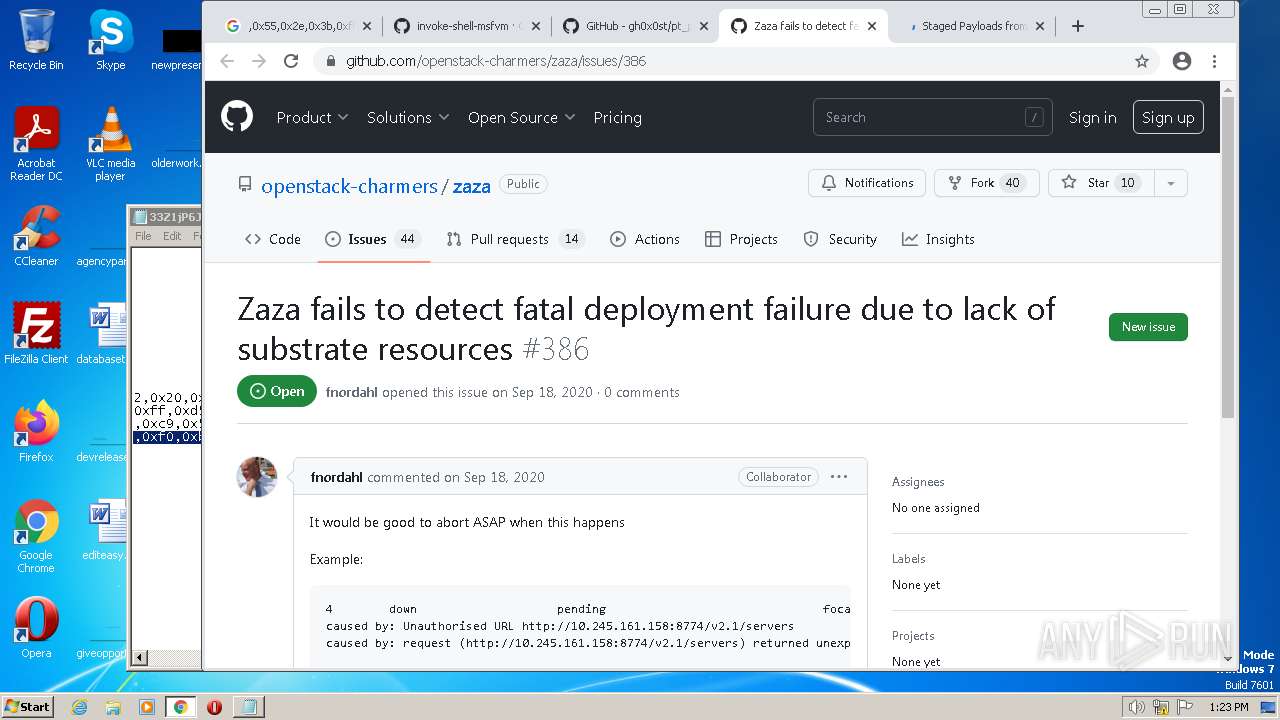The height and width of the screenshot is (720, 1280).
Task: Open Recycle Bin on desktop
Action: [x=36, y=40]
